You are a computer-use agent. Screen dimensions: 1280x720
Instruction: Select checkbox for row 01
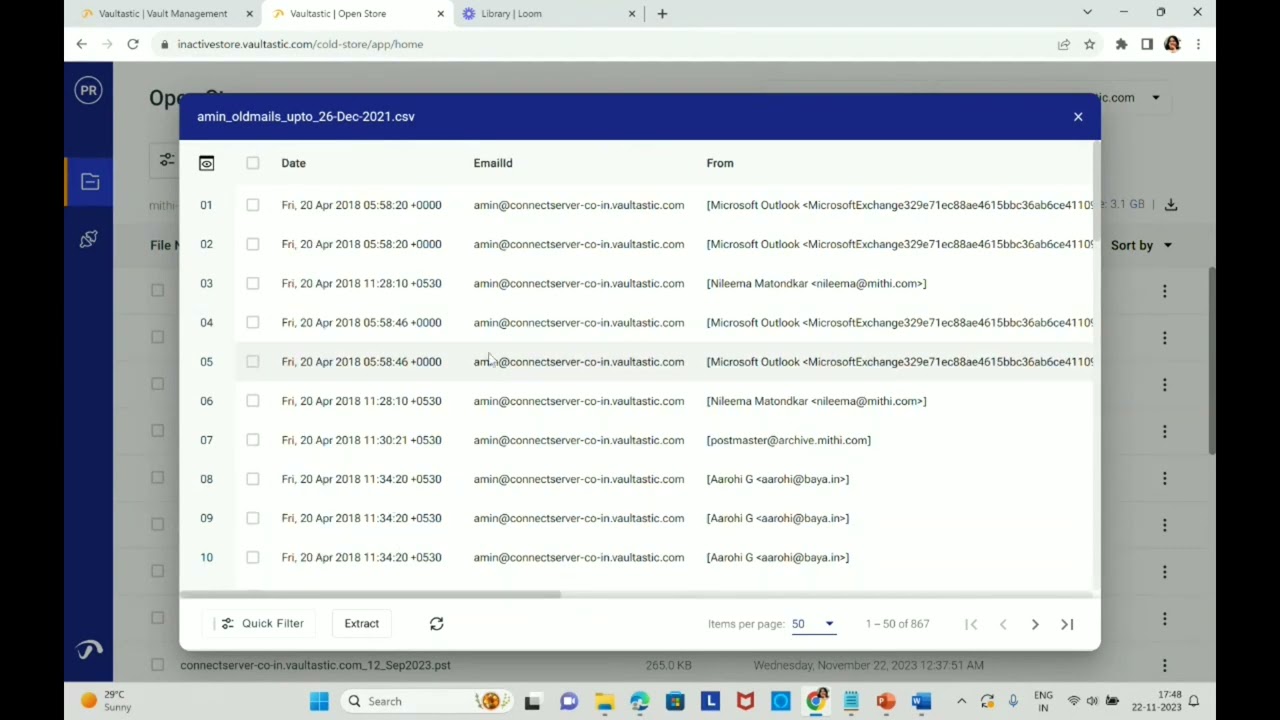tap(253, 205)
